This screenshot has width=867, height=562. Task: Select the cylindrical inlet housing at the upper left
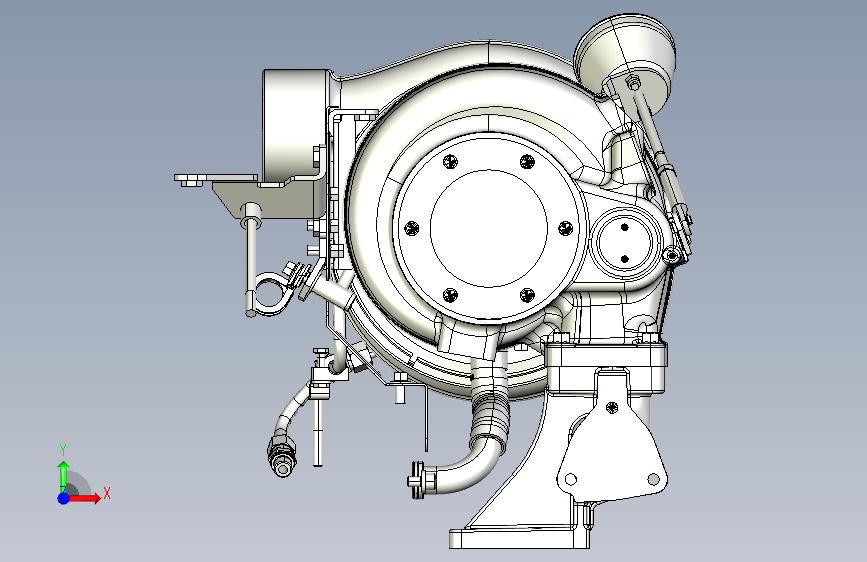pos(295,126)
